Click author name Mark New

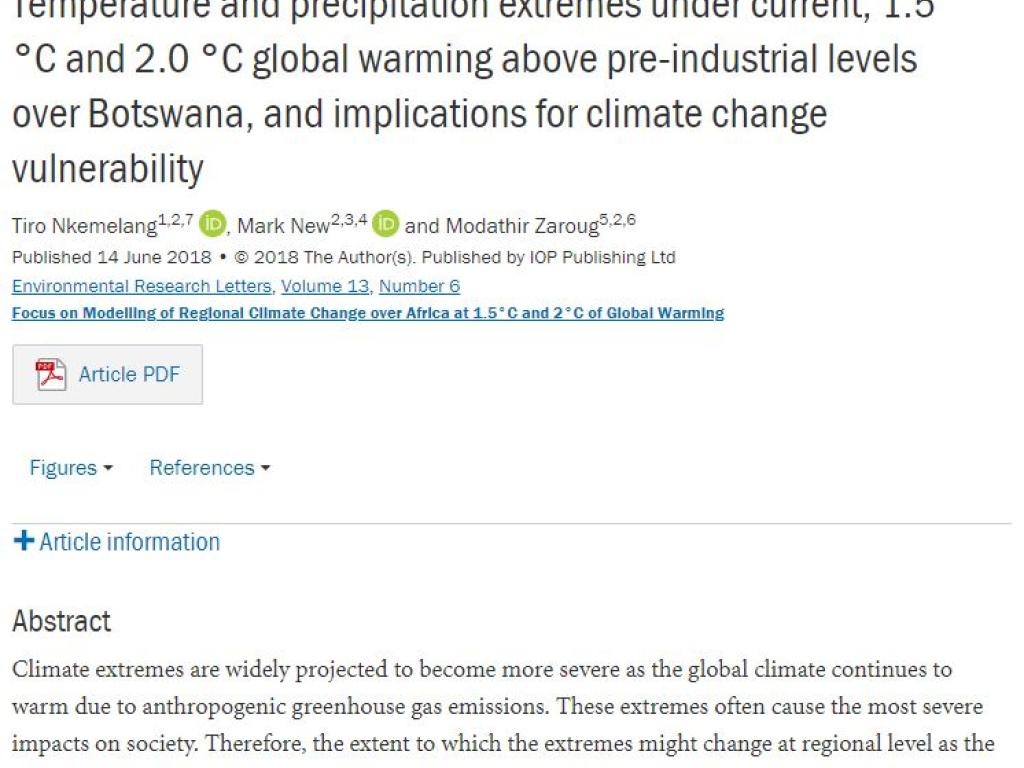coord(283,226)
